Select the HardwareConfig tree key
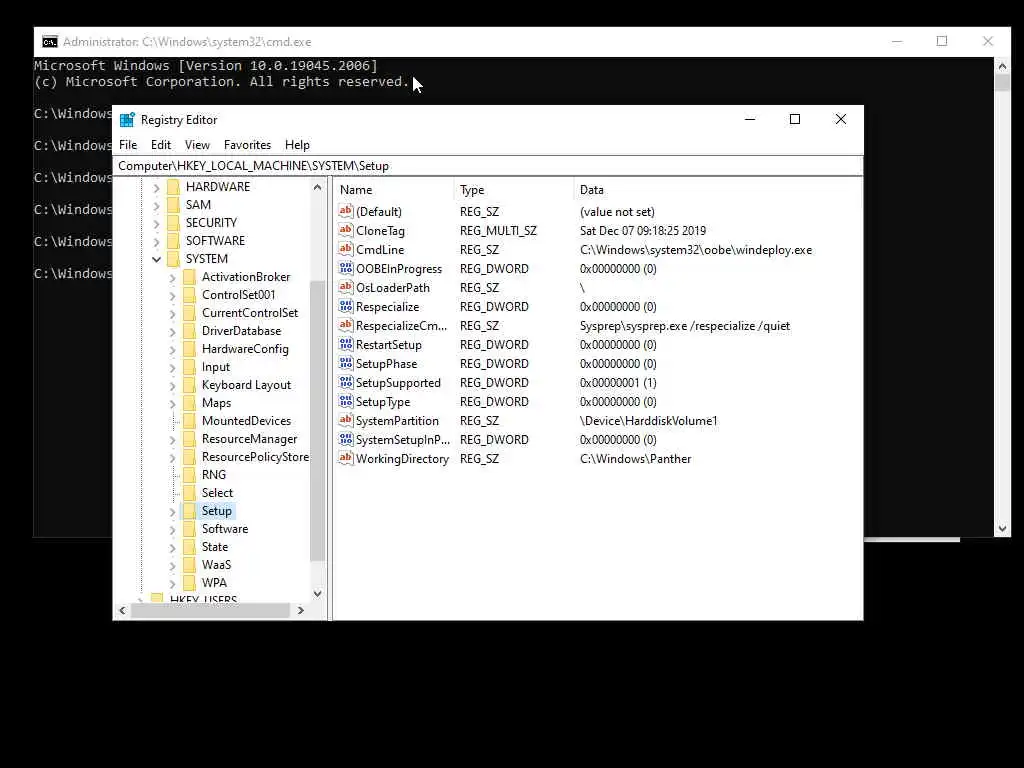 tap(245, 349)
